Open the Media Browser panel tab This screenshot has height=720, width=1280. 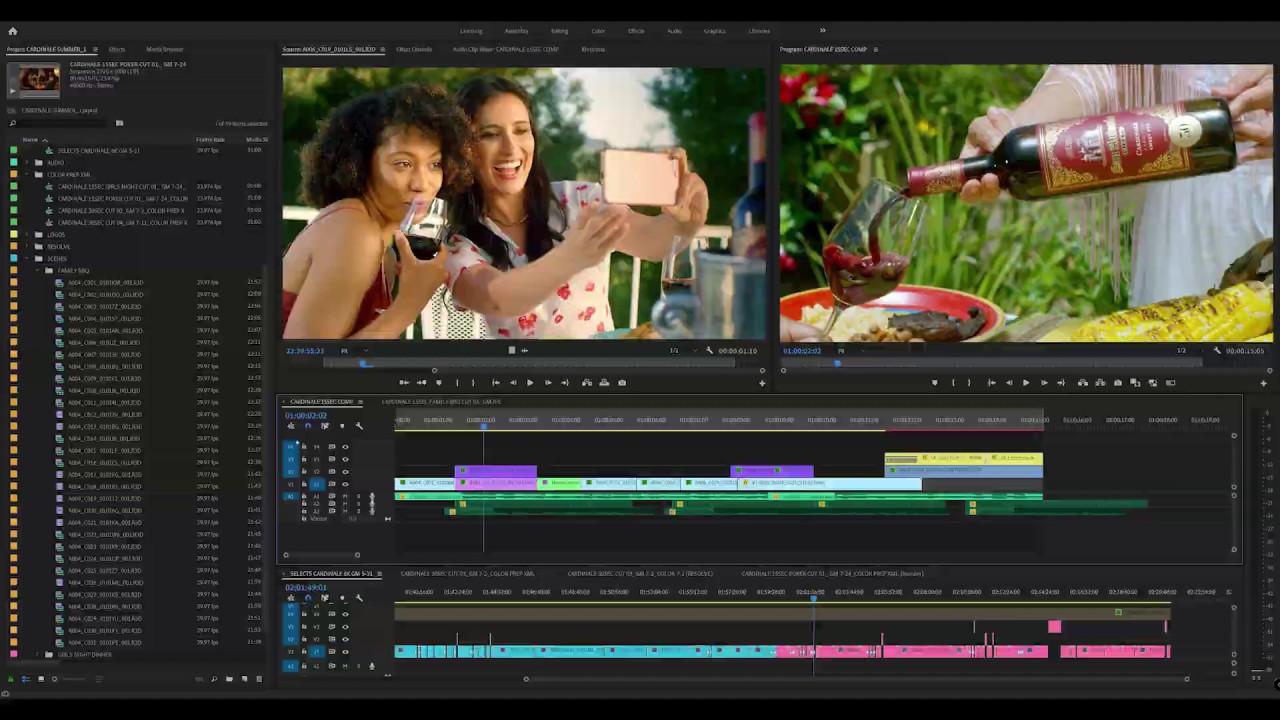tap(165, 49)
